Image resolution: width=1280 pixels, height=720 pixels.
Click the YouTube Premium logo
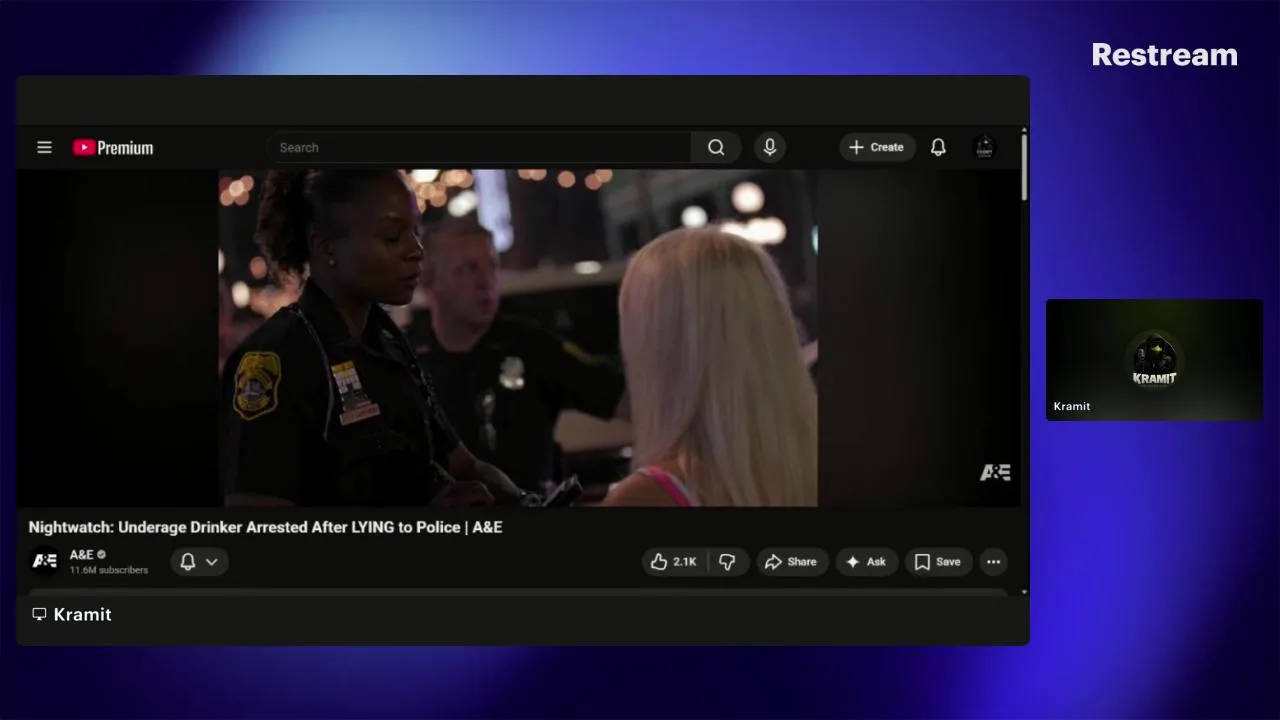coord(113,148)
